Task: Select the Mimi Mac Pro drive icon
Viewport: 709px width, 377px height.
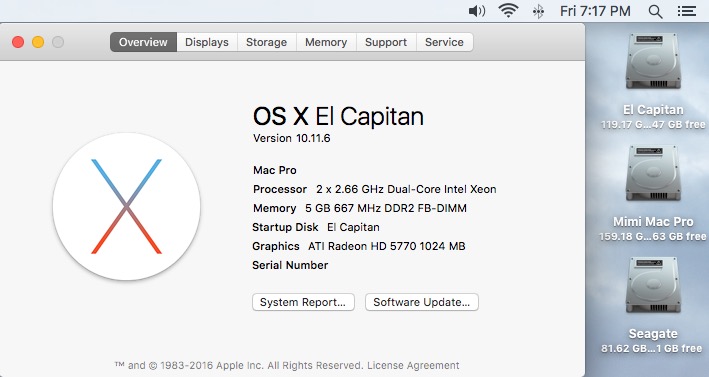Action: click(x=653, y=173)
